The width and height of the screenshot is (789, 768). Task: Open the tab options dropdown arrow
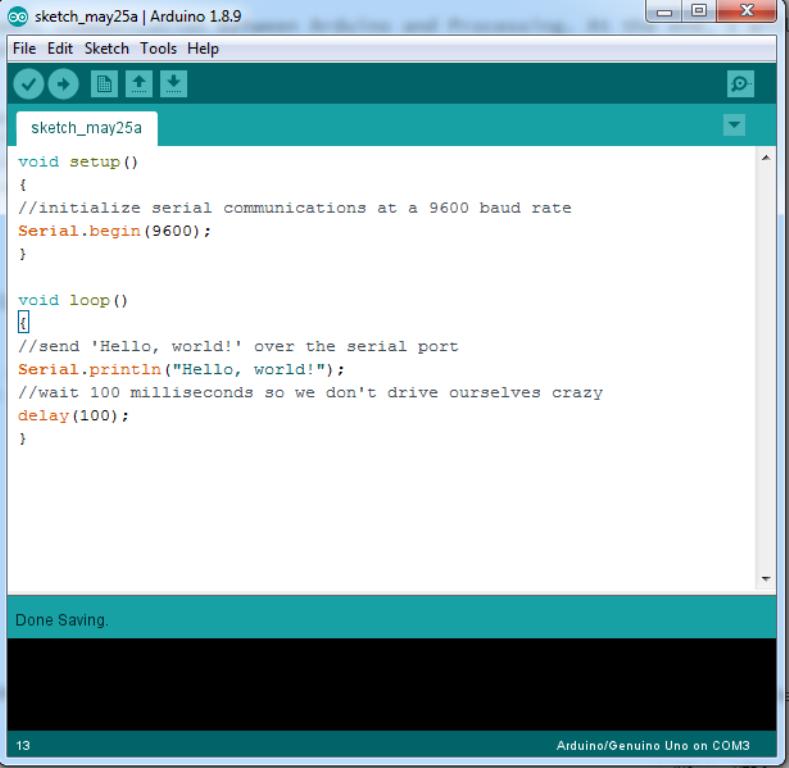pos(734,124)
